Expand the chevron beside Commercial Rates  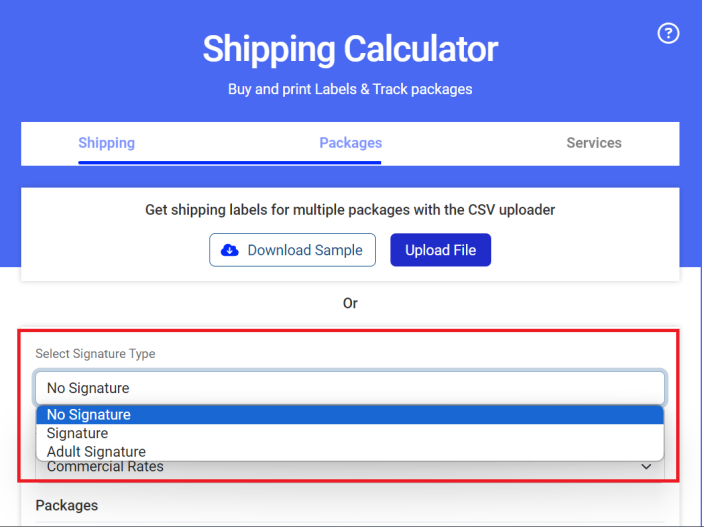pyautogui.click(x=646, y=467)
